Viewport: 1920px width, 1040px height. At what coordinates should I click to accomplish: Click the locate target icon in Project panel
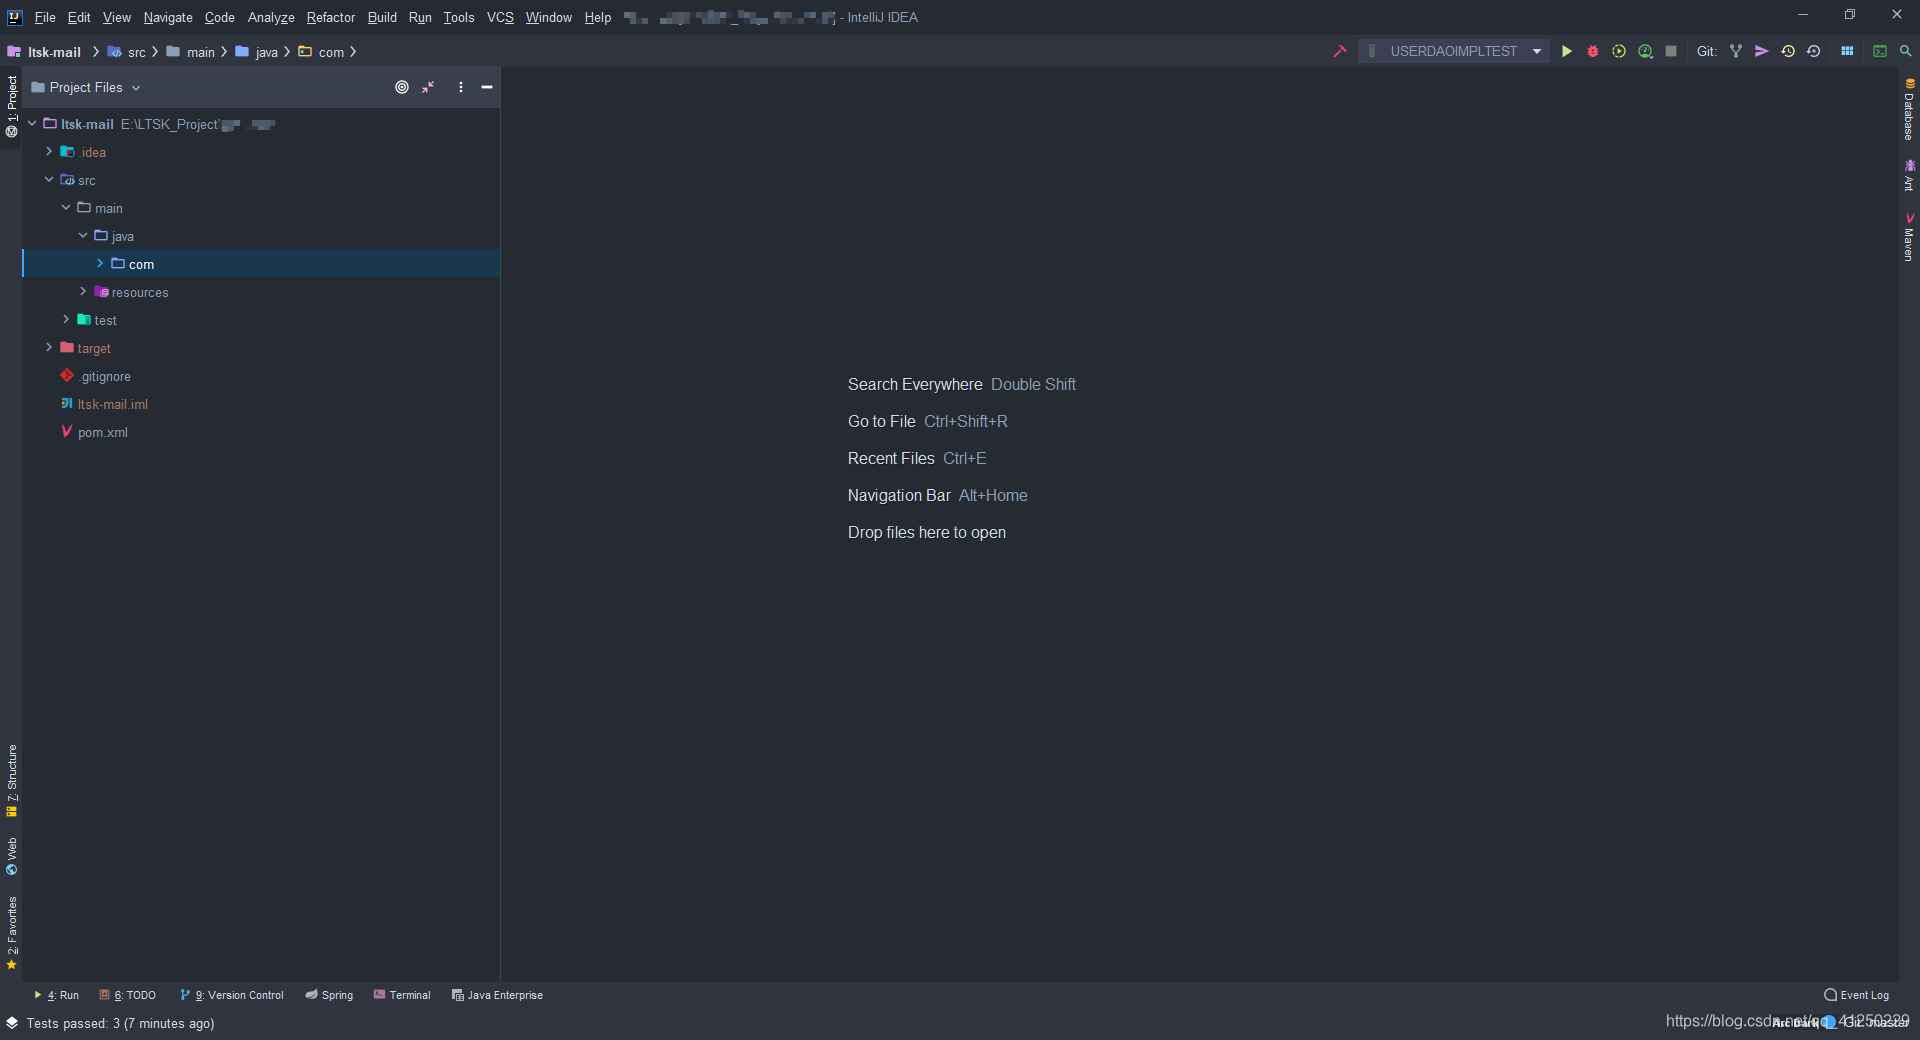coord(402,87)
